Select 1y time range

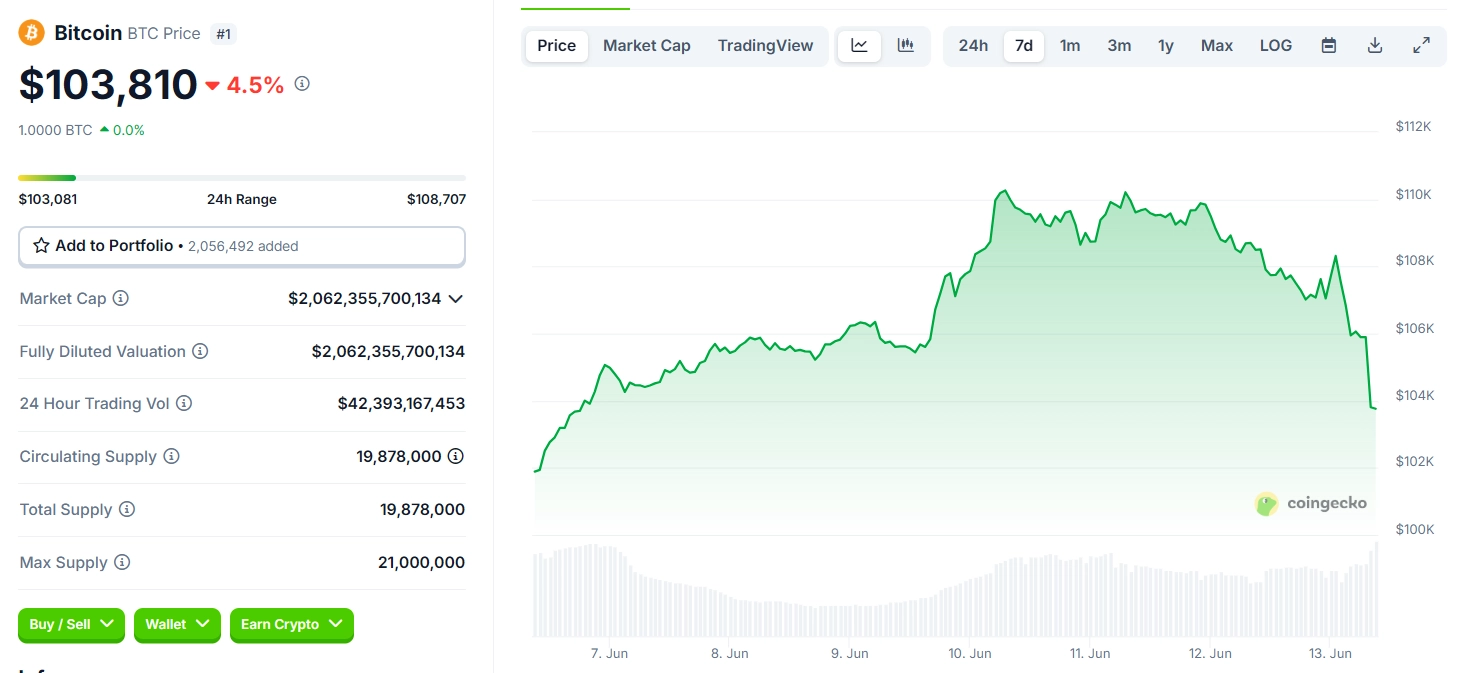click(1166, 45)
